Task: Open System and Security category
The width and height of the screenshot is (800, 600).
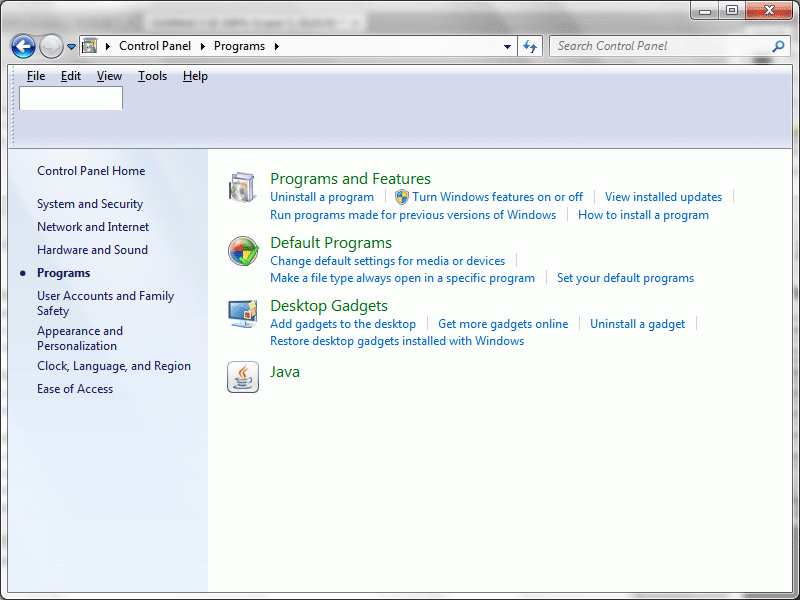Action: click(x=90, y=204)
